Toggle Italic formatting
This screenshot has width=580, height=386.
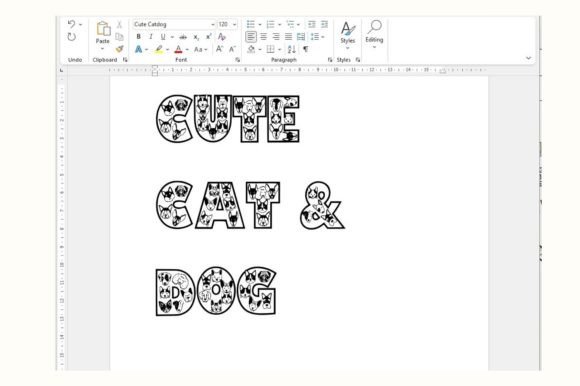[x=151, y=37]
